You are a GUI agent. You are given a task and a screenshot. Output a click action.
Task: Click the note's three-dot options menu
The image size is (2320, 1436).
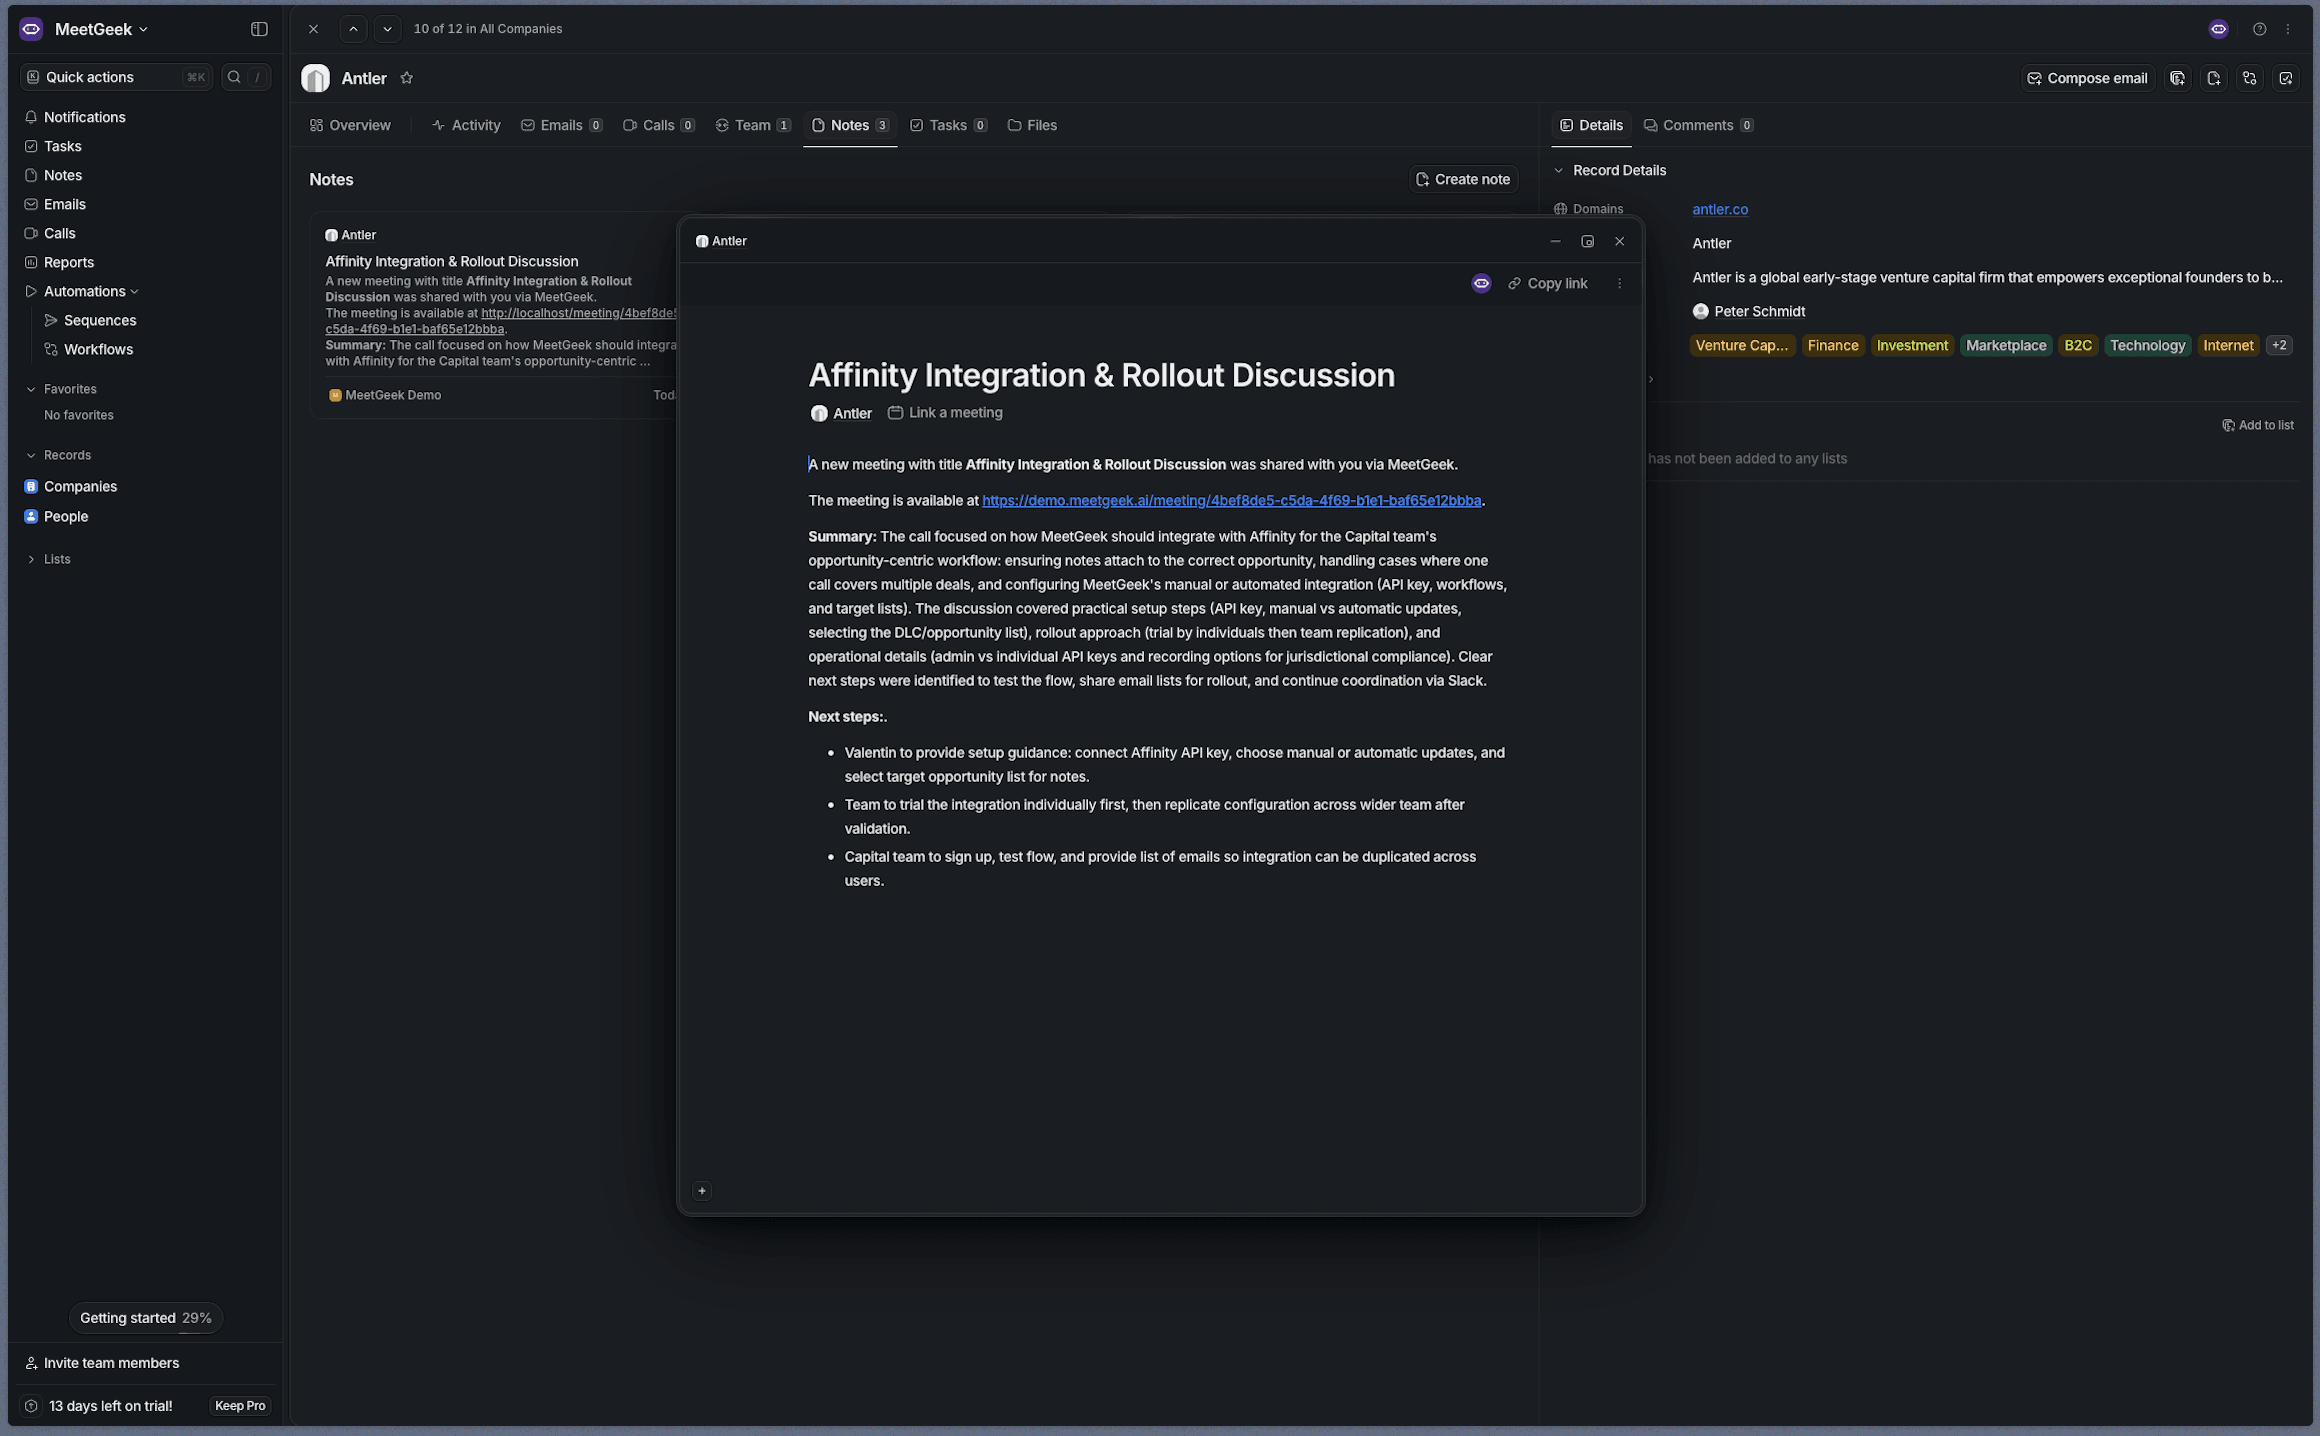pos(1619,284)
